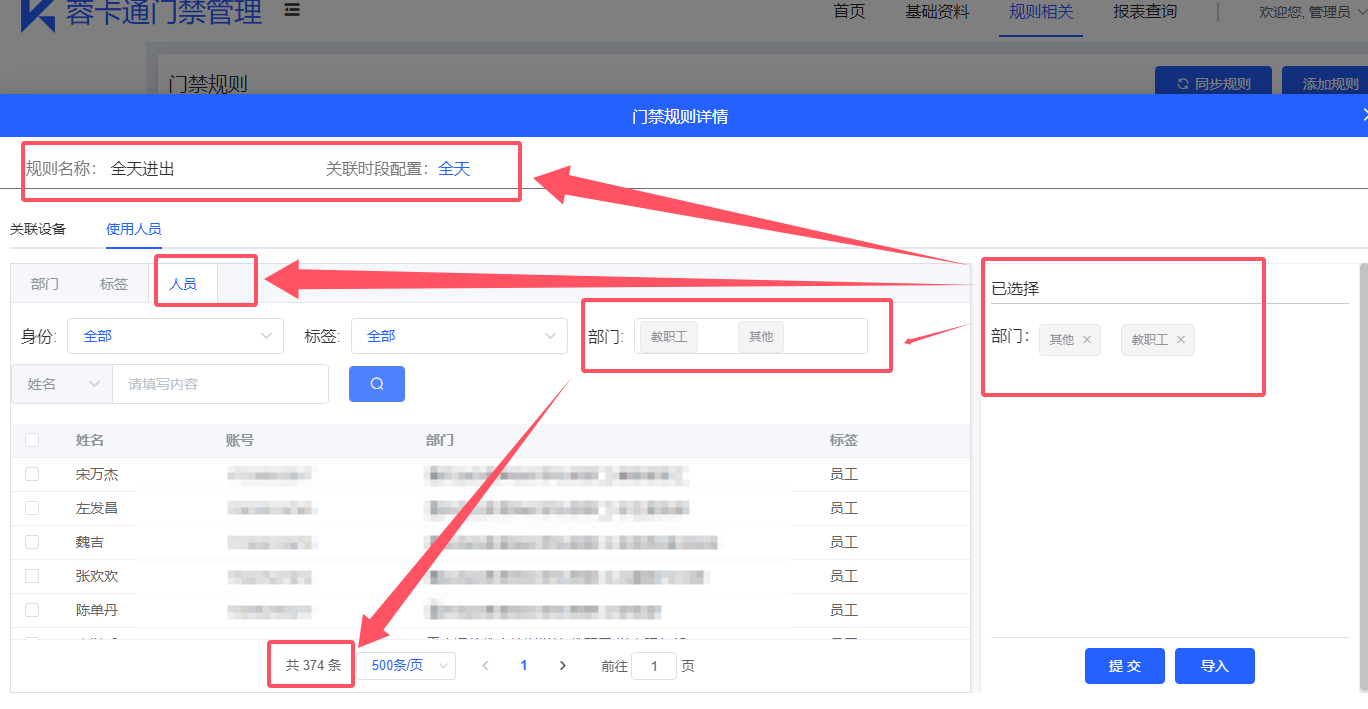Switch to the 关联设备 tab
Viewport: 1368px width, 709px height.
coord(38,229)
